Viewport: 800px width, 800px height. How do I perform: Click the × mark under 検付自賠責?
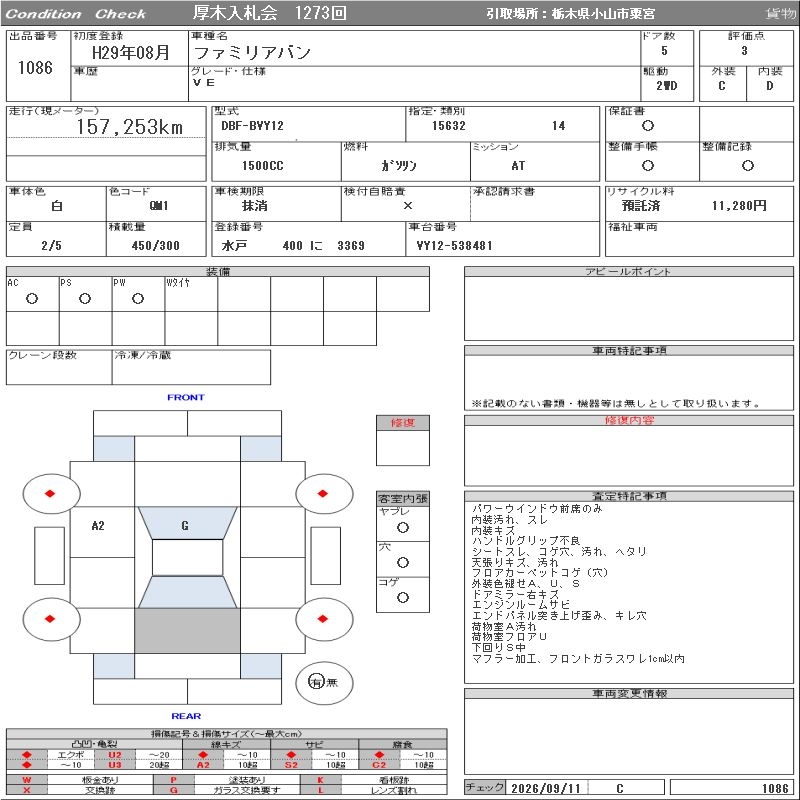(x=408, y=206)
